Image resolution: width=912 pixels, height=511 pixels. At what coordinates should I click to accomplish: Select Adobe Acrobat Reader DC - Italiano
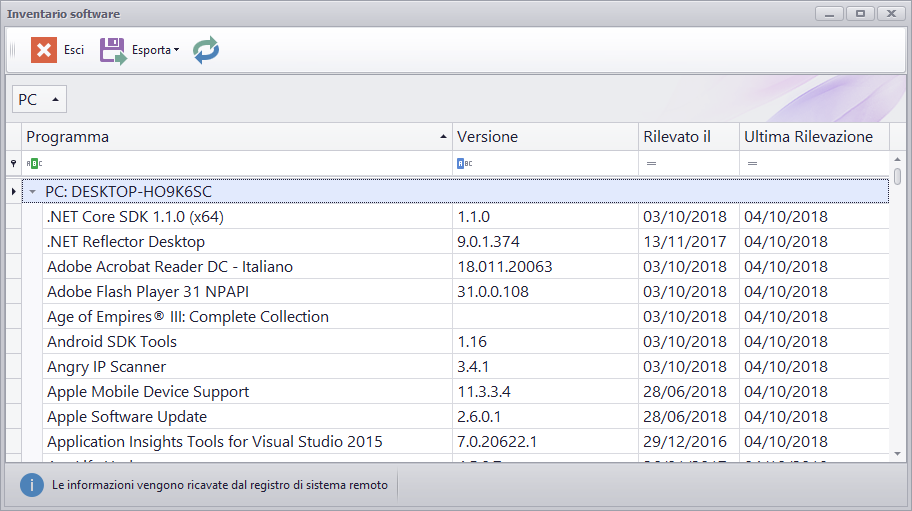466,267
